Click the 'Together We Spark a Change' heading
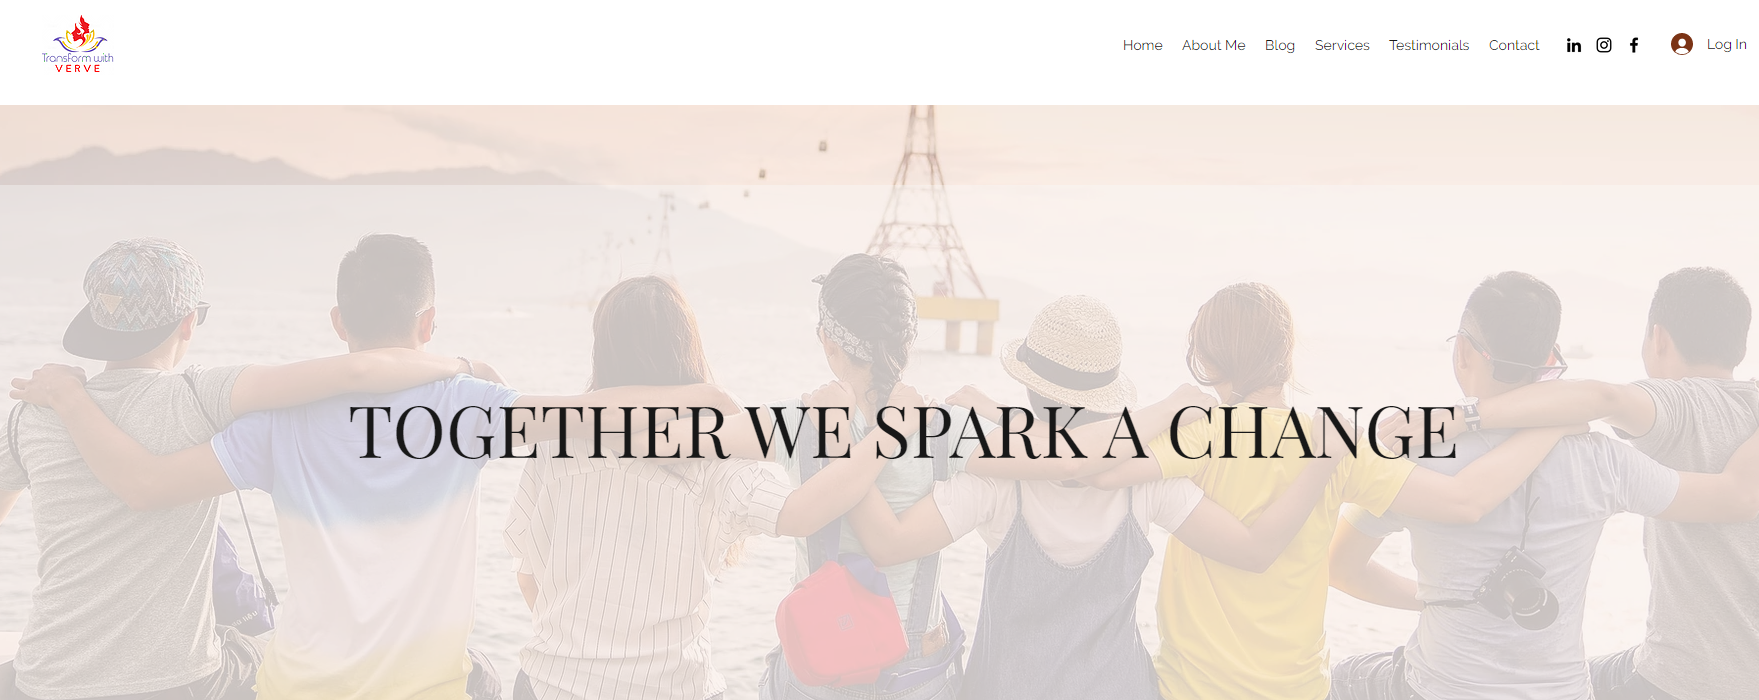This screenshot has height=700, width=1759. (x=903, y=433)
